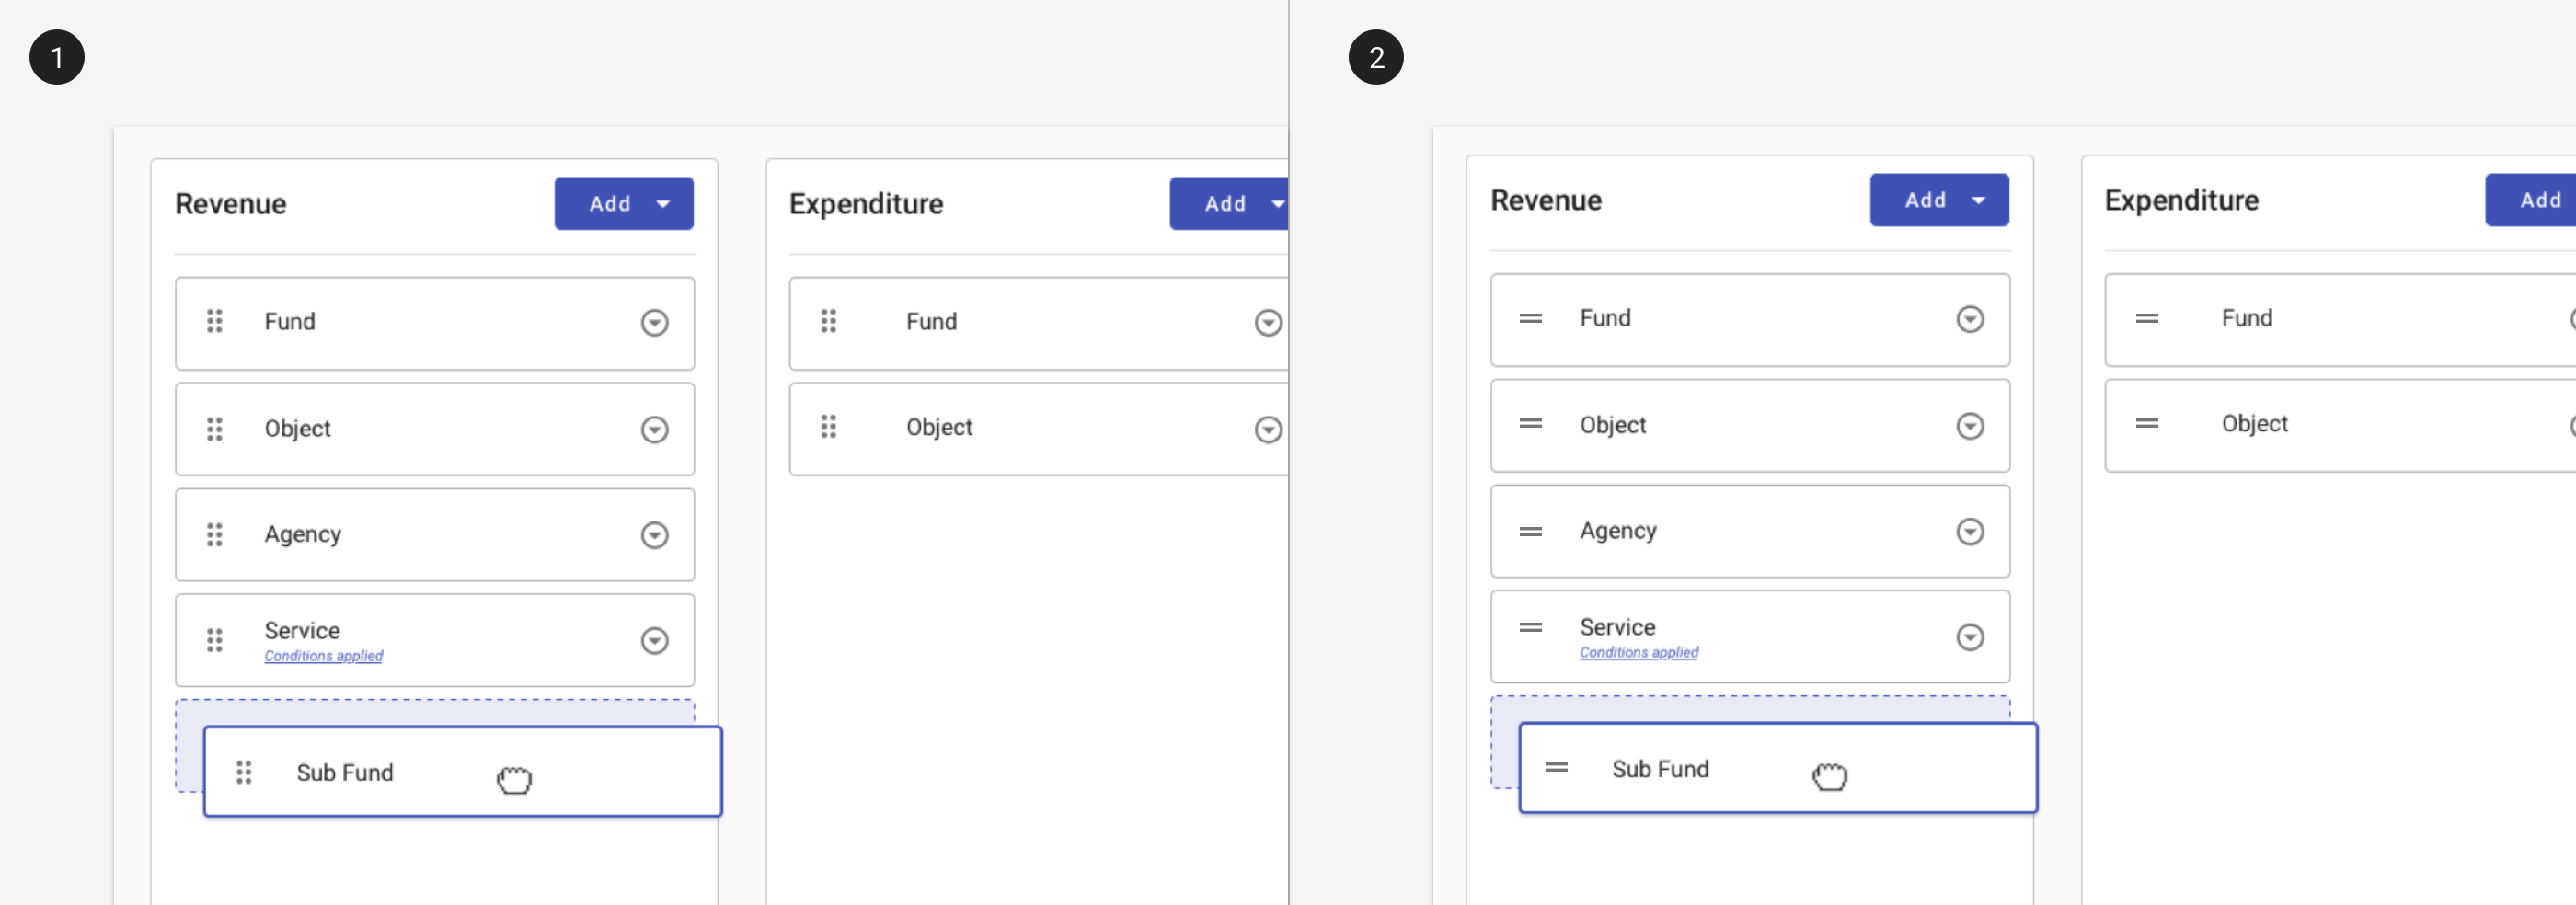Click the dotted drag handle on Revenue Object in panel 1
Image resolution: width=2576 pixels, height=905 pixels.
click(214, 429)
